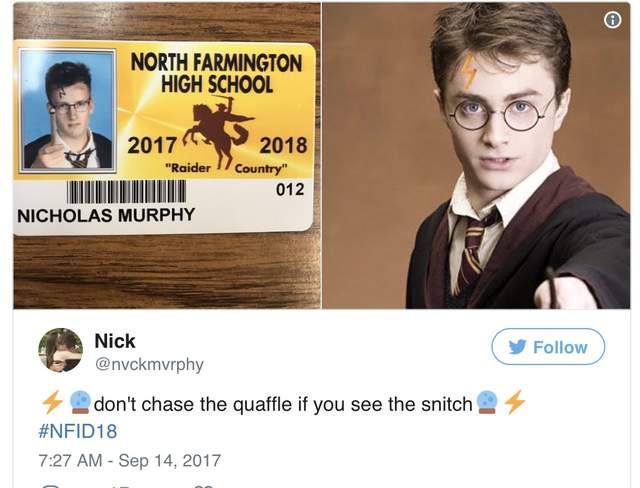Open the wizard photo with round glasses

click(x=476, y=155)
